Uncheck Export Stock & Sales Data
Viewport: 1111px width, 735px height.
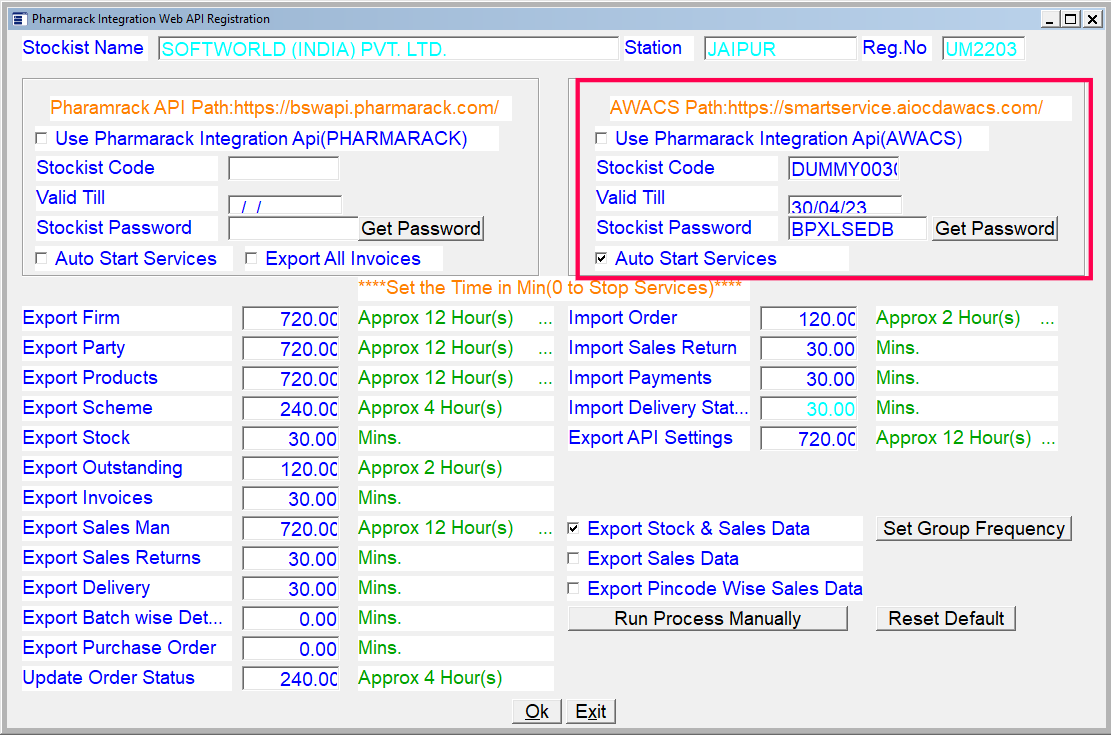[x=573, y=528]
